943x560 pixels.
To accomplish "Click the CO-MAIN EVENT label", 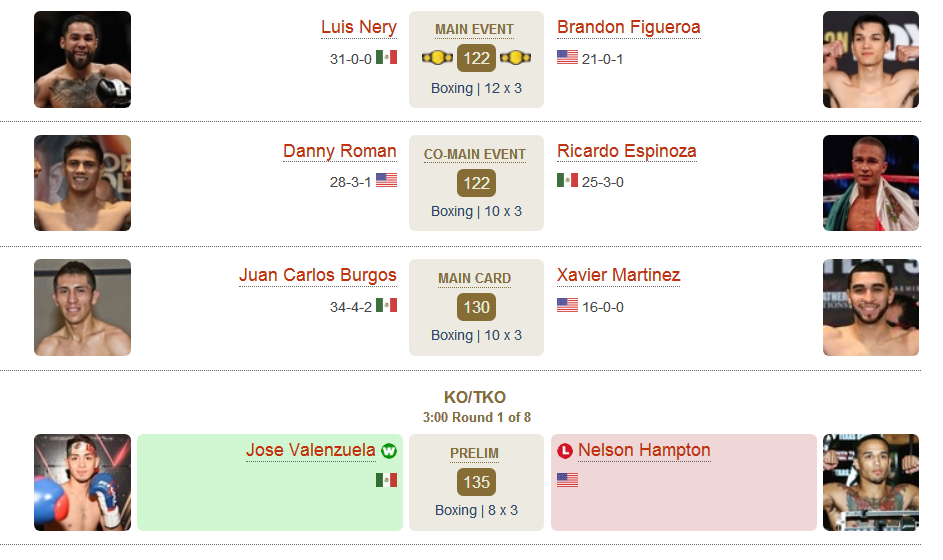I will pos(475,155).
